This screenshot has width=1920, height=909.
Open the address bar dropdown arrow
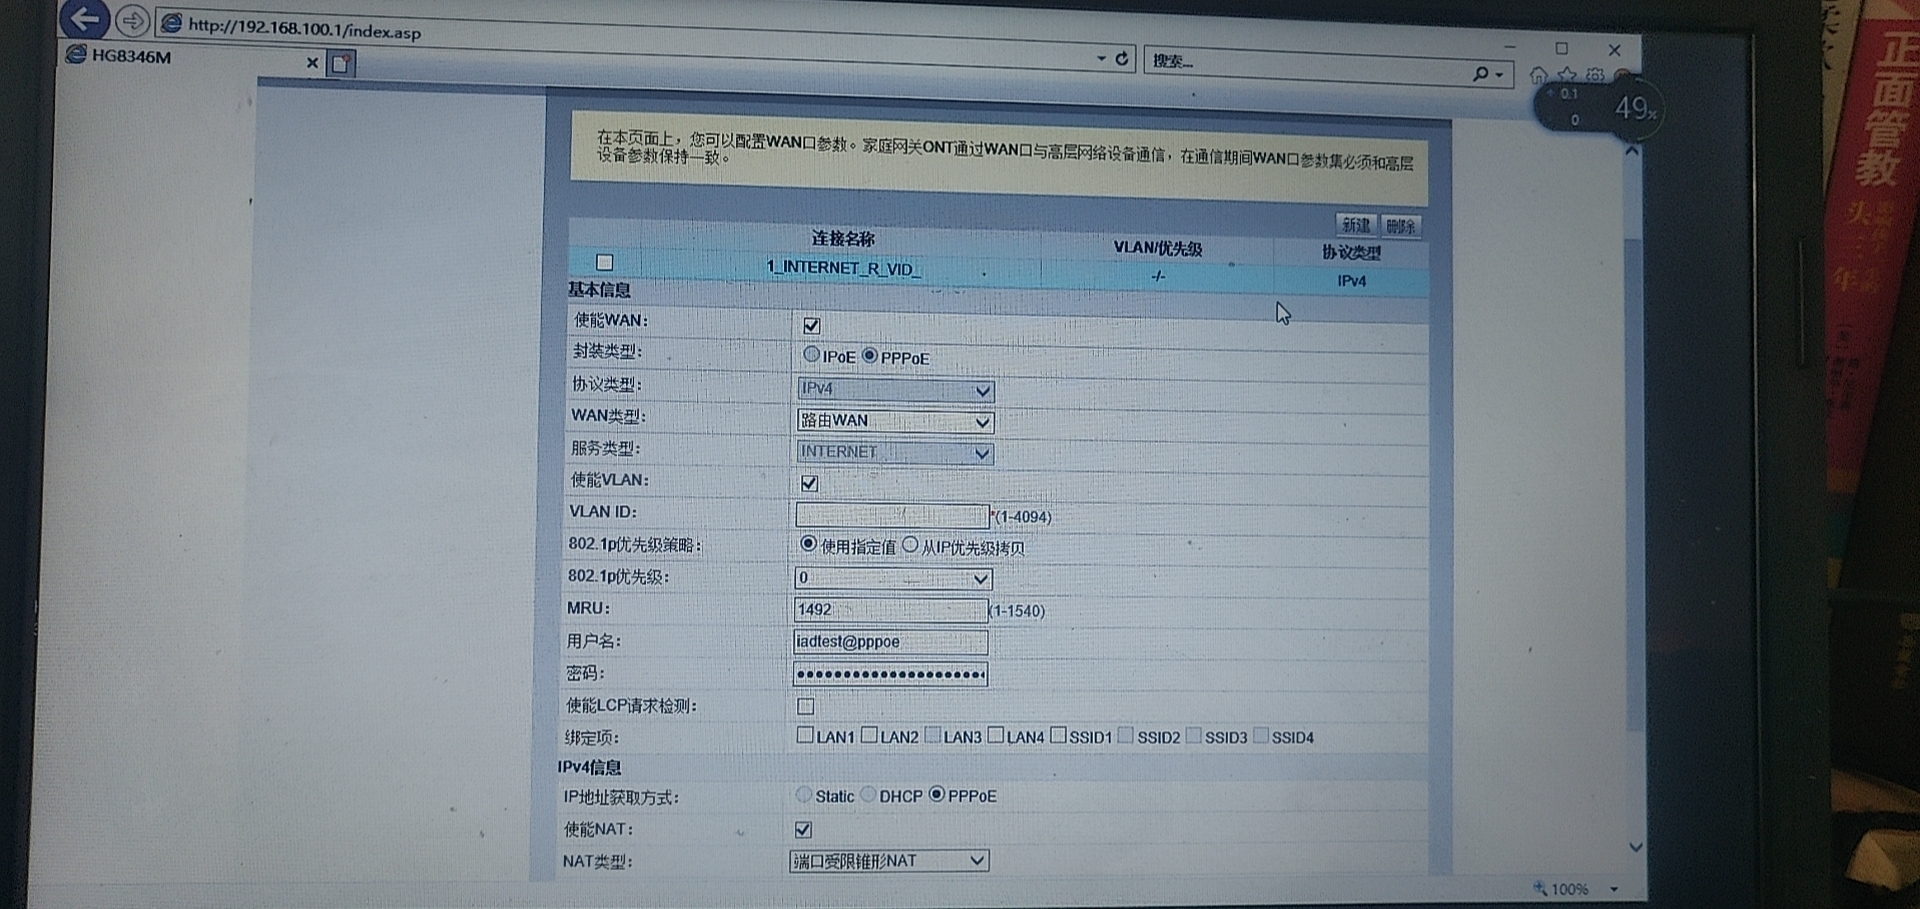(1101, 58)
